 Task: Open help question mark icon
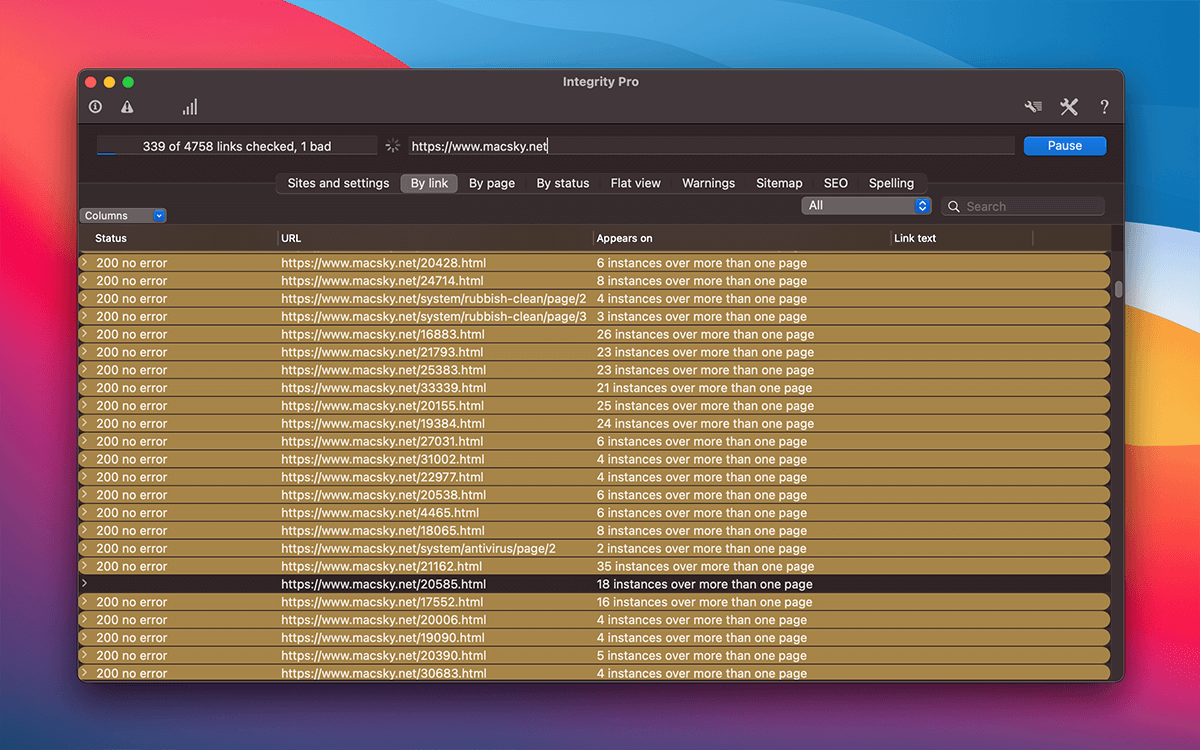pyautogui.click(x=1104, y=107)
